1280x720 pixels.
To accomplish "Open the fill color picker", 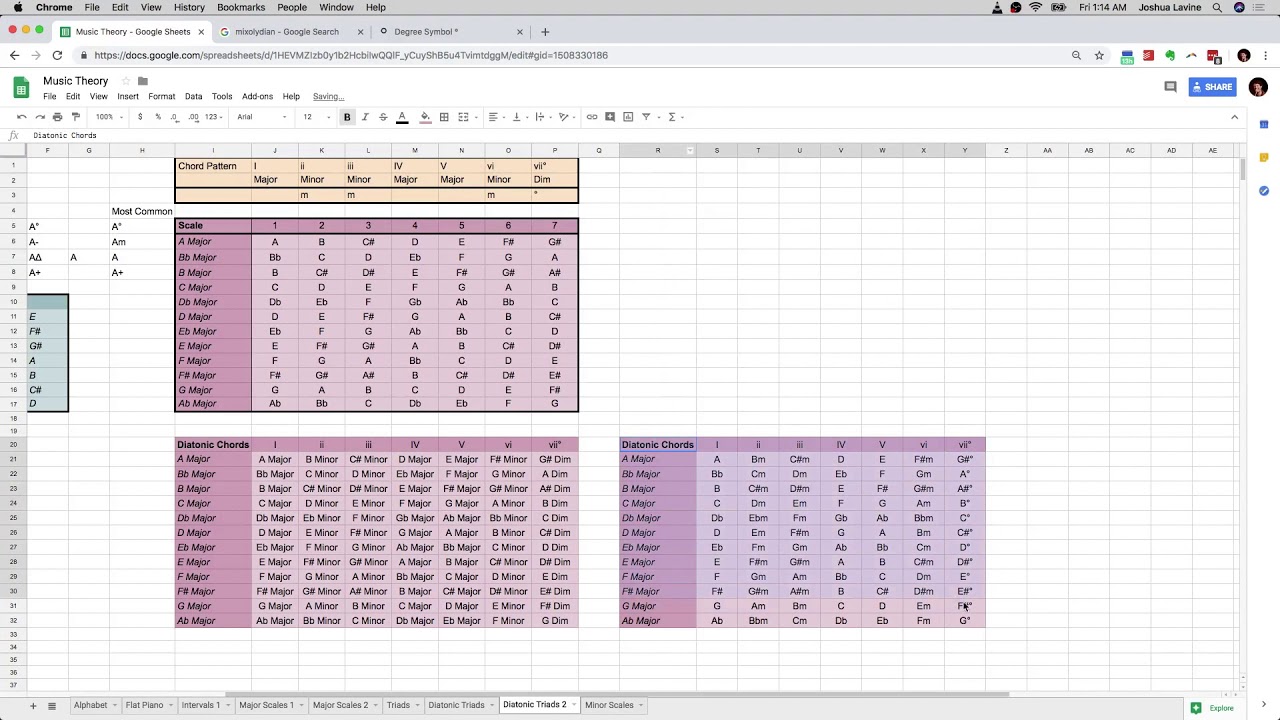I will pyautogui.click(x=425, y=117).
